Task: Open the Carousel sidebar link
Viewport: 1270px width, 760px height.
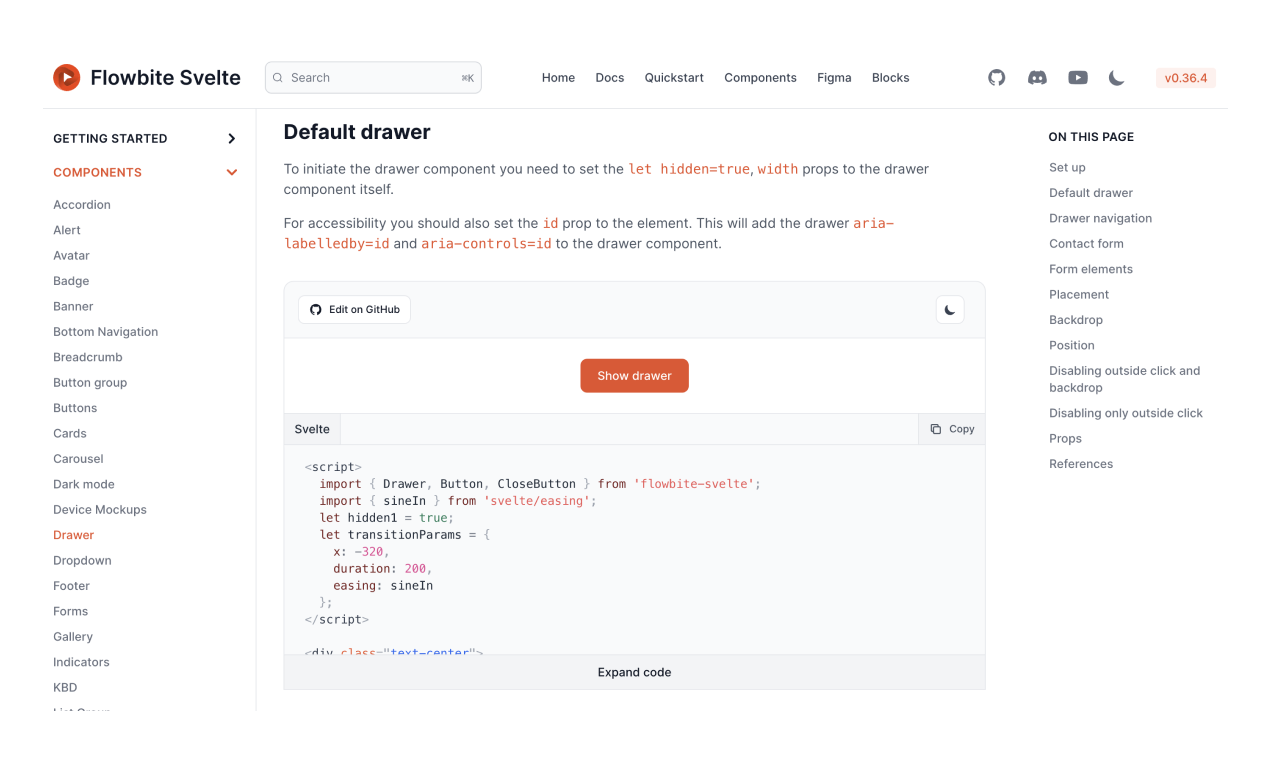Action: [x=78, y=459]
